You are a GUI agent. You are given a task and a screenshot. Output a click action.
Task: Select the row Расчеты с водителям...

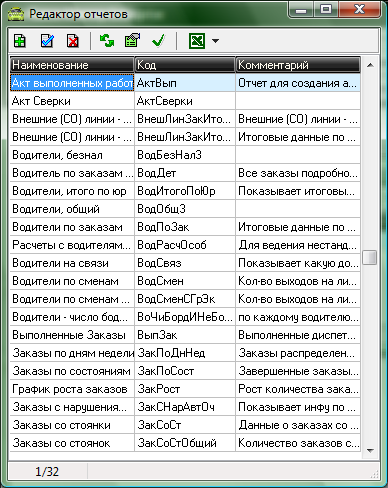[x=185, y=245]
